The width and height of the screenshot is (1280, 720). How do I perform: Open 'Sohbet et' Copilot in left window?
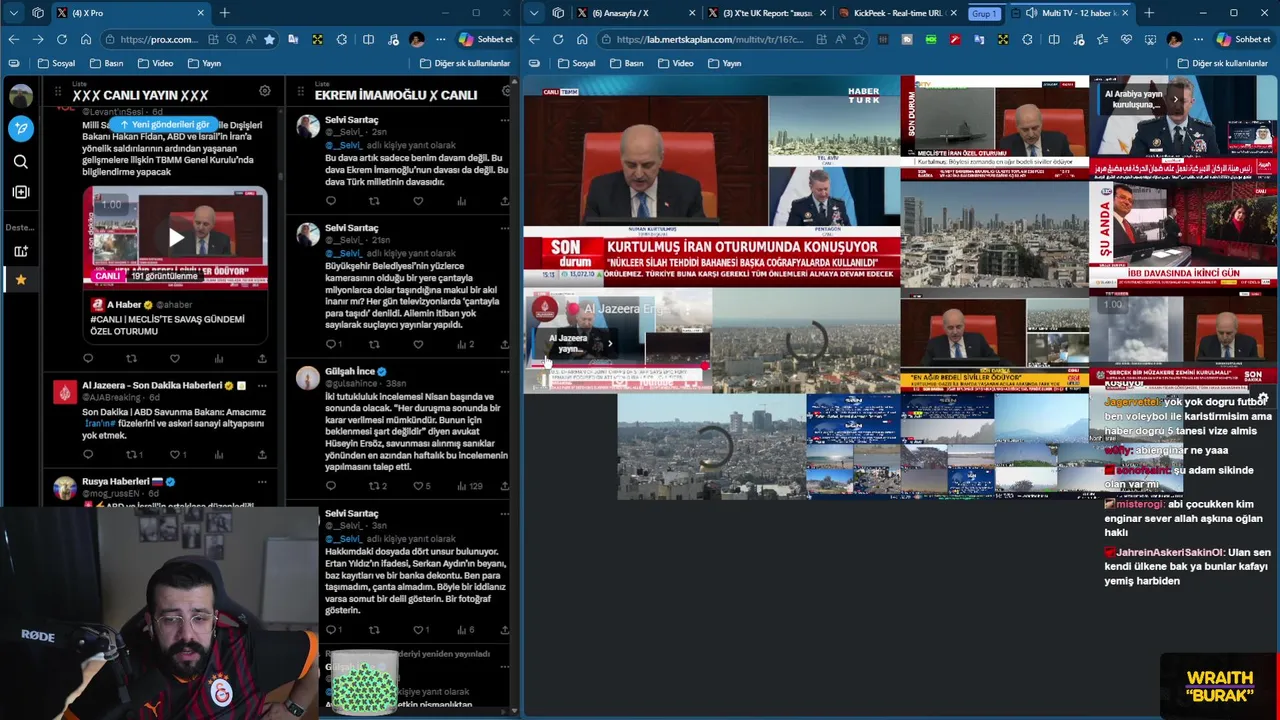[485, 39]
